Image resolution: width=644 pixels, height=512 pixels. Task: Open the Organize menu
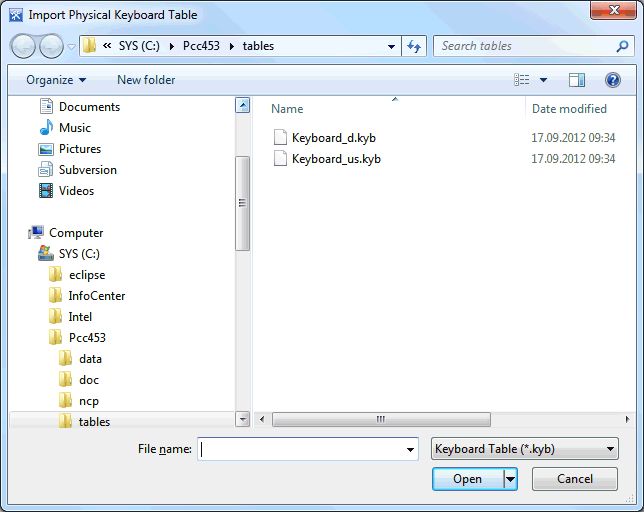point(56,80)
